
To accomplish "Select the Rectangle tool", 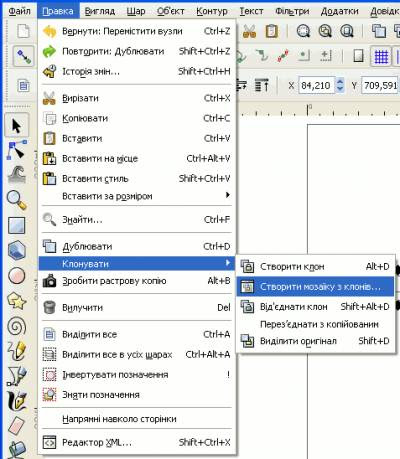I will (x=16, y=225).
